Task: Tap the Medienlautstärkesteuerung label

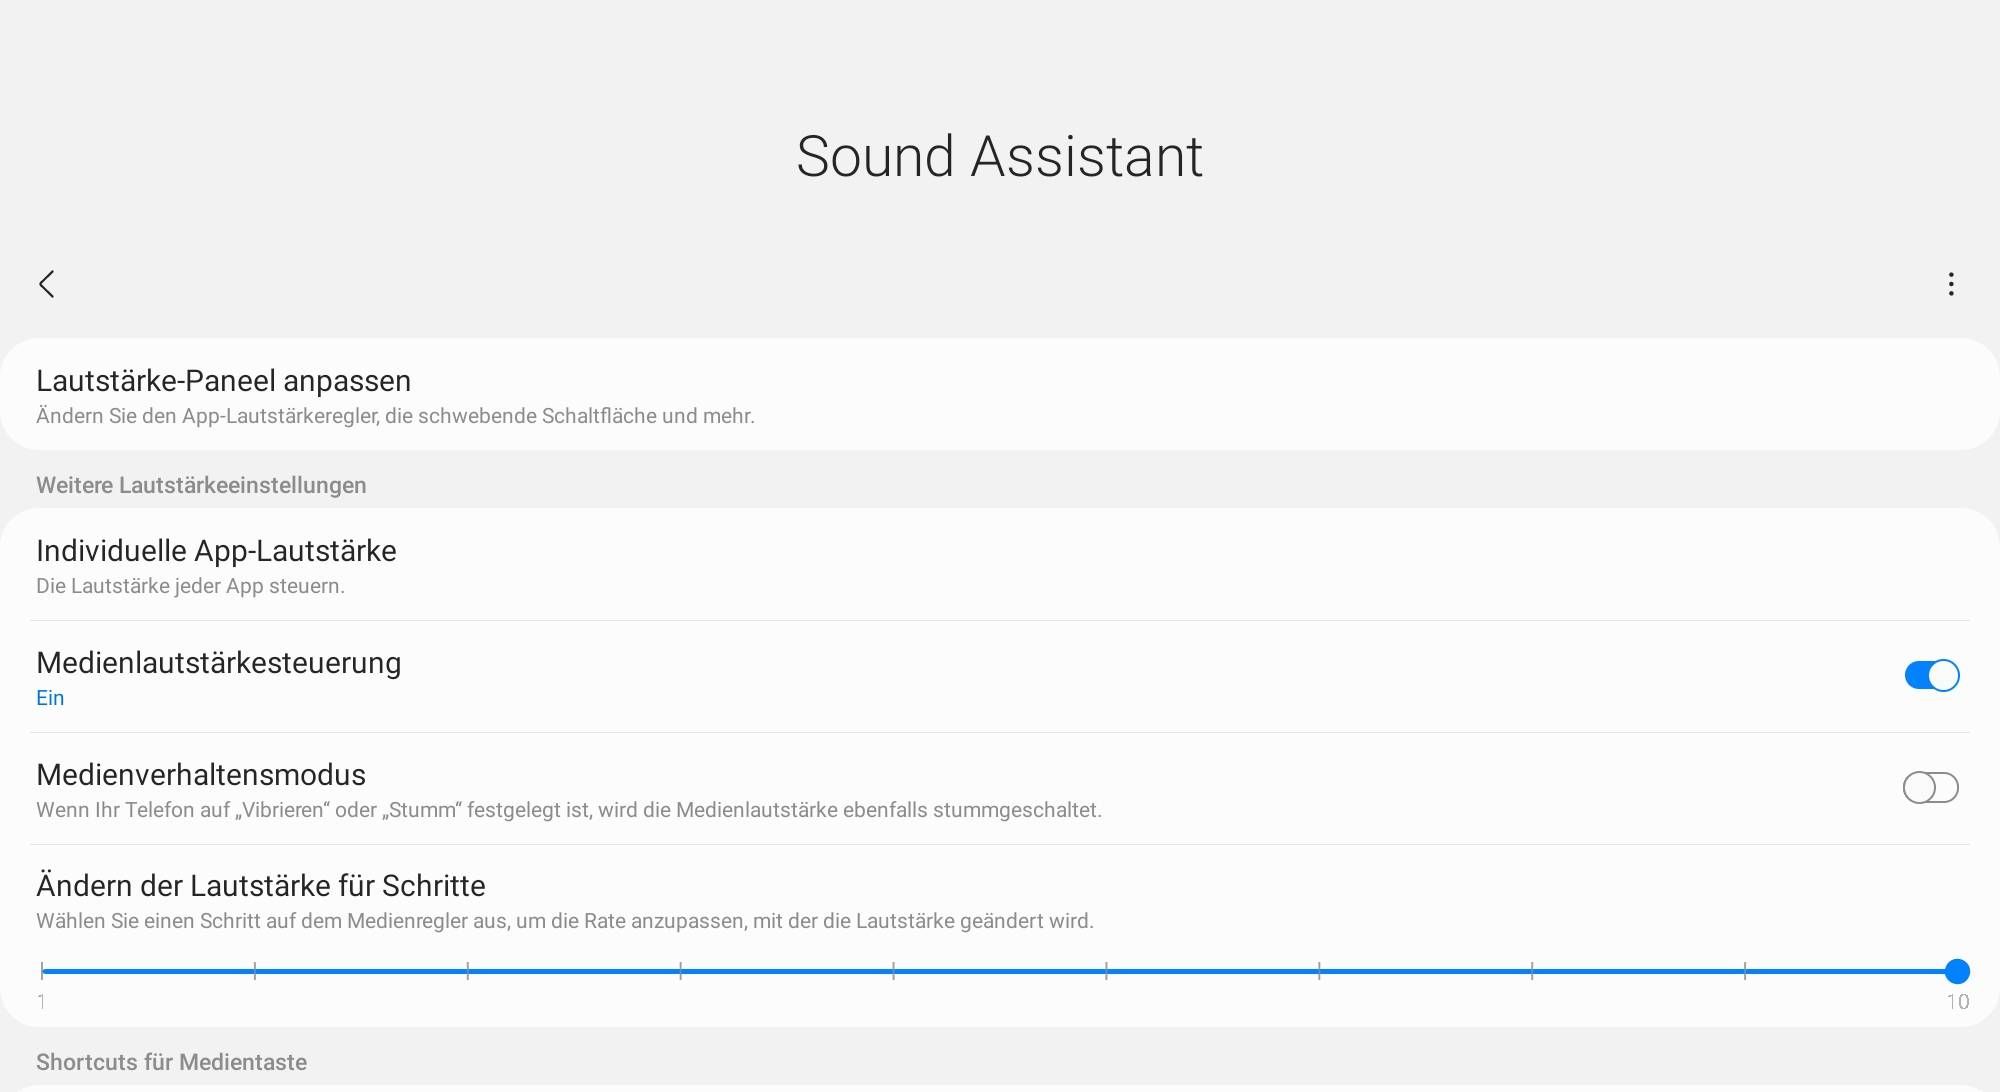Action: tap(219, 663)
